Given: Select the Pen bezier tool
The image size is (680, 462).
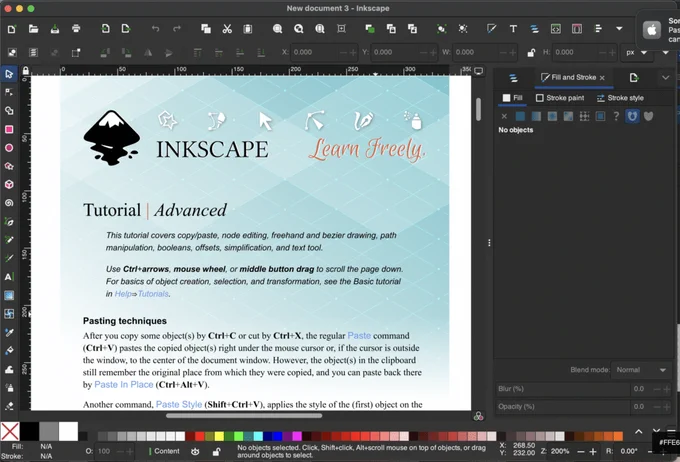Looking at the screenshot, I should coord(9,222).
